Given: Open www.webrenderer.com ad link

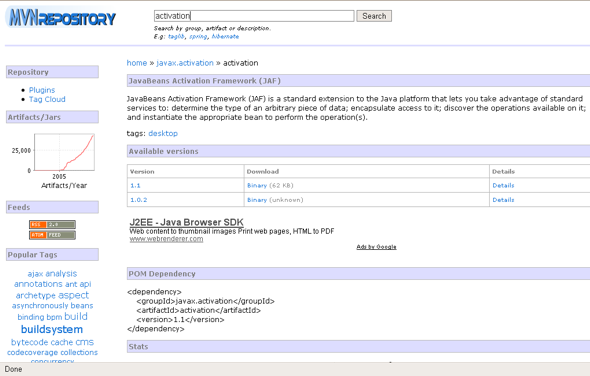Looking at the screenshot, I should click(166, 239).
